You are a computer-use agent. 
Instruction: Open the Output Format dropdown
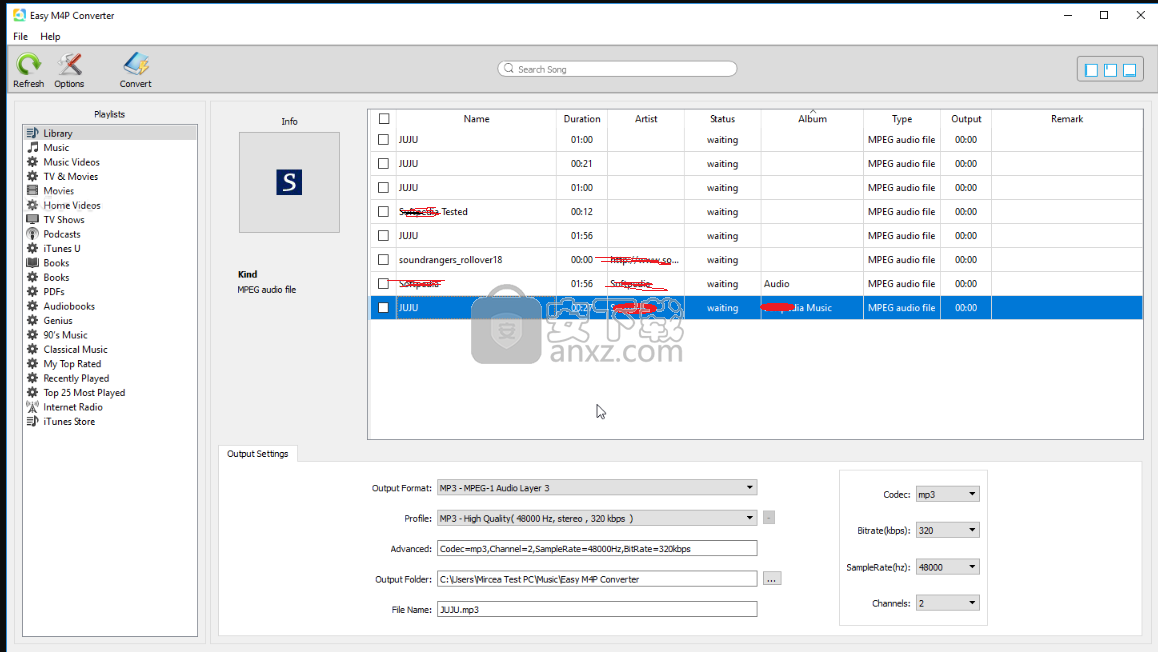tap(597, 487)
